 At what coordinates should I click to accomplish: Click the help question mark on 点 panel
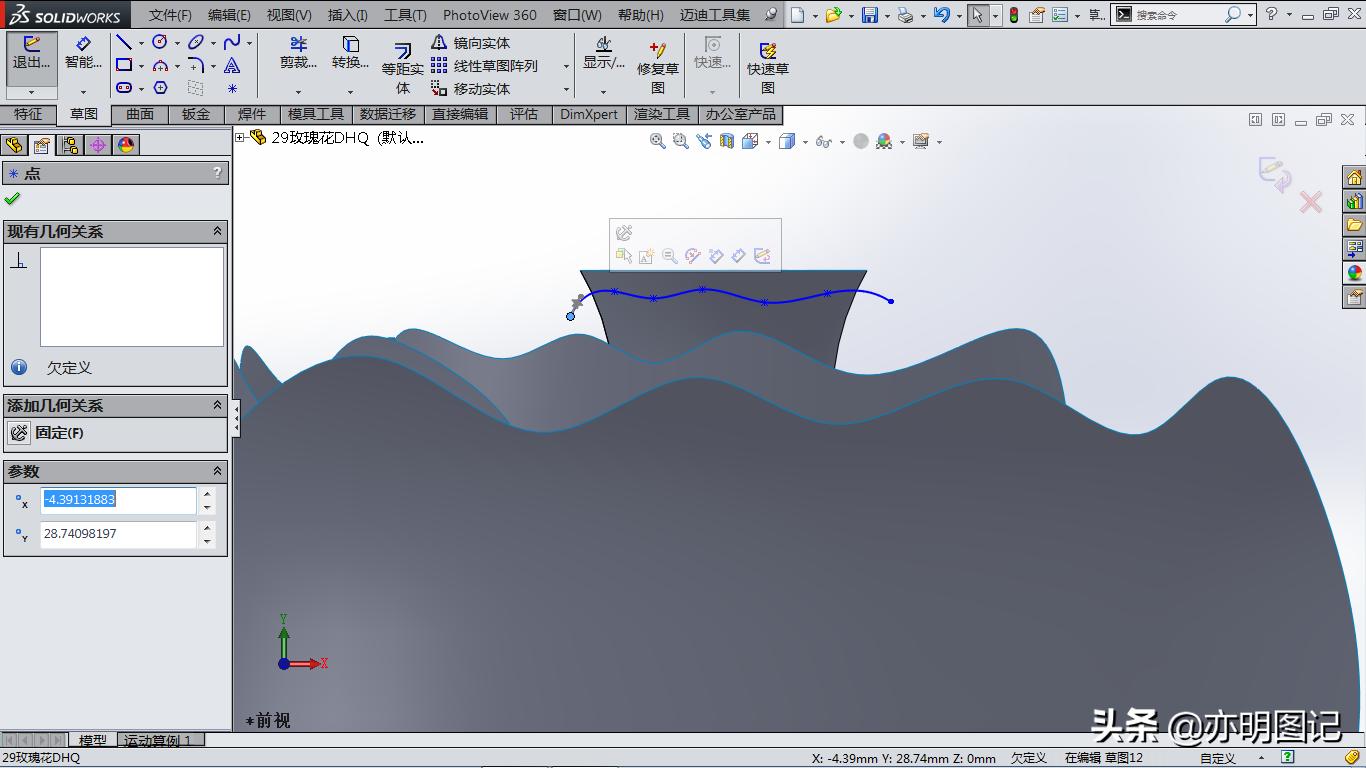coord(217,172)
